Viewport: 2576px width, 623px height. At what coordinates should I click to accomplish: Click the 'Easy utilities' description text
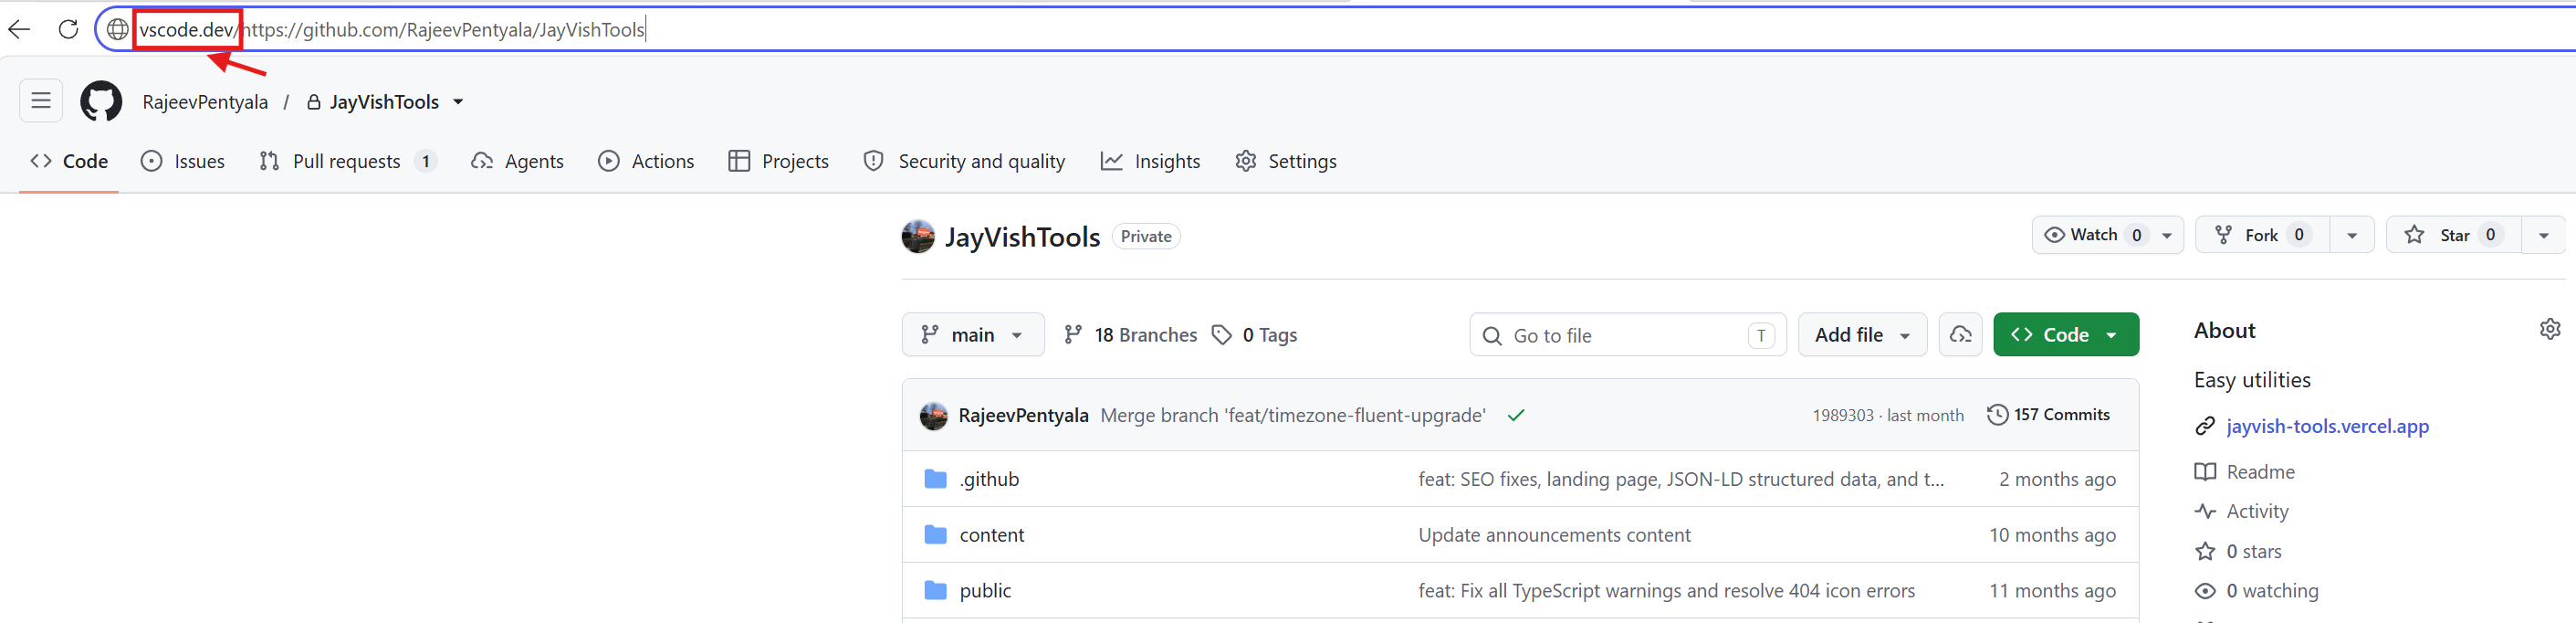point(2252,380)
